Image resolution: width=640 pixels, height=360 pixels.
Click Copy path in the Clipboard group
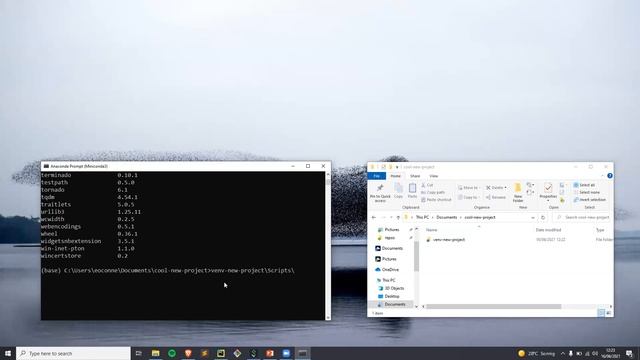coord(433,192)
